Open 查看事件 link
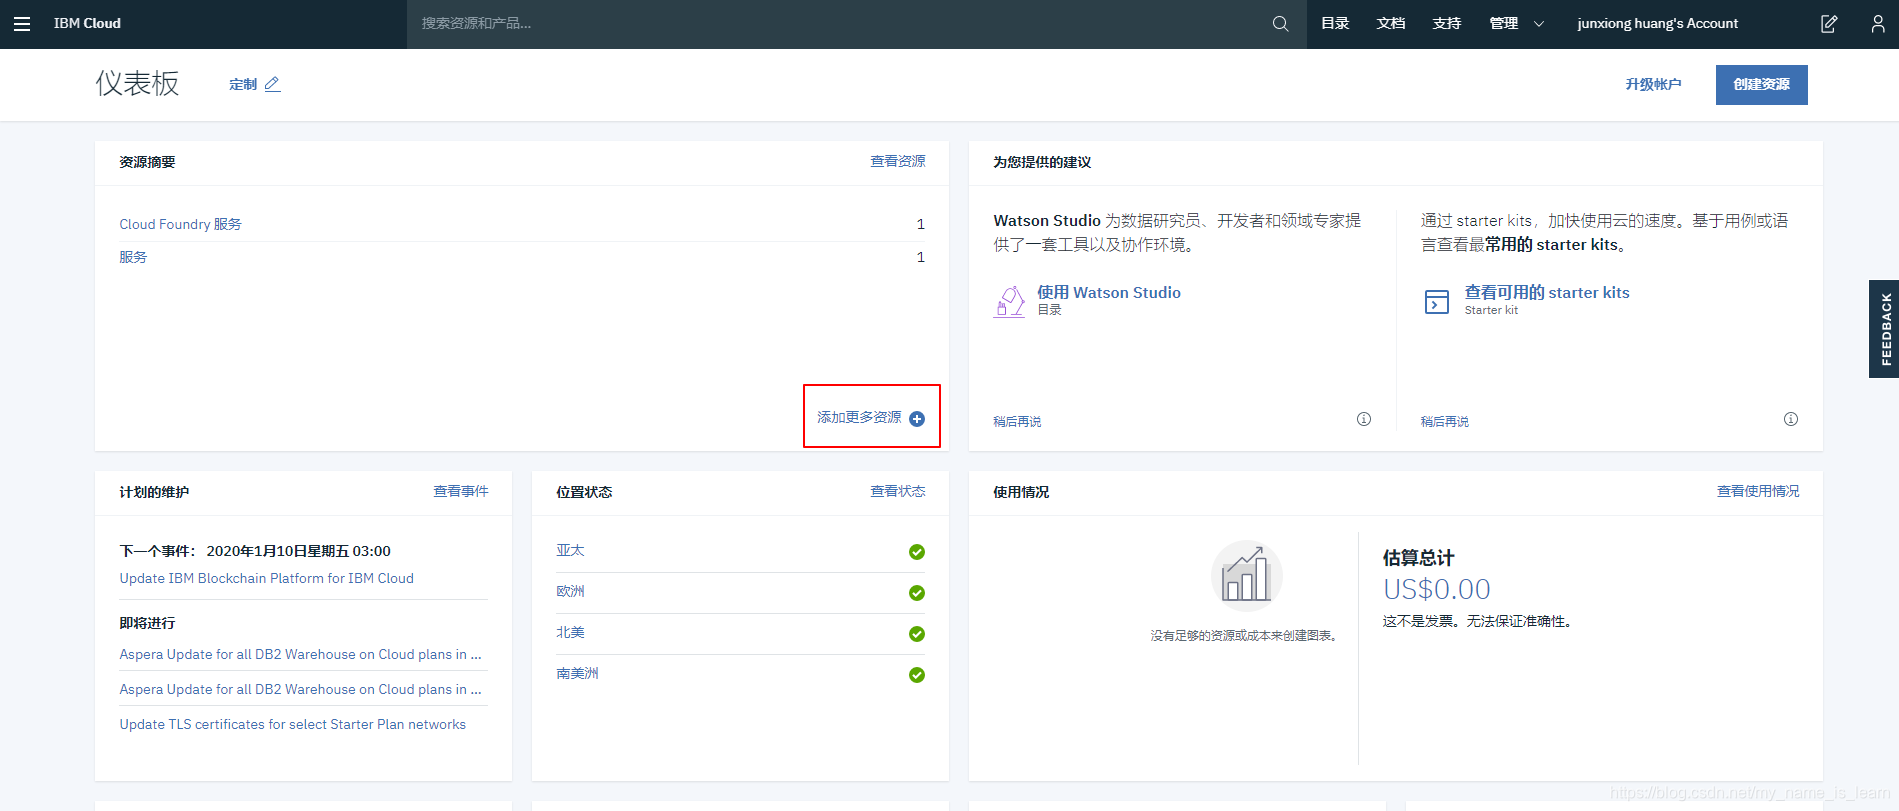1899x811 pixels. point(461,491)
